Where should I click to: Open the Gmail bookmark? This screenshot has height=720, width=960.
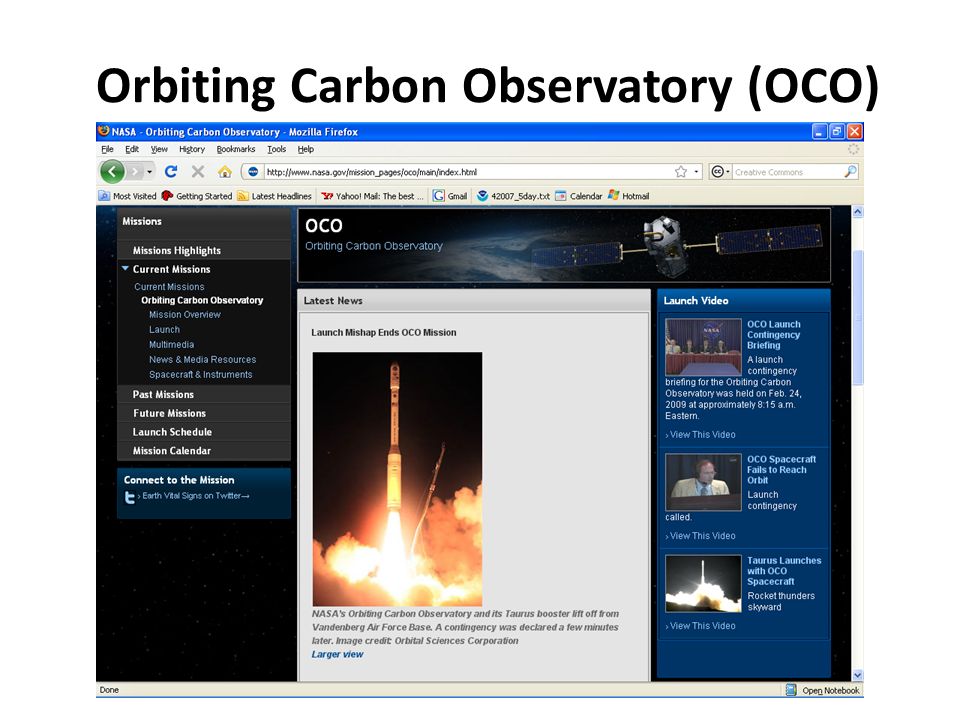click(x=450, y=196)
